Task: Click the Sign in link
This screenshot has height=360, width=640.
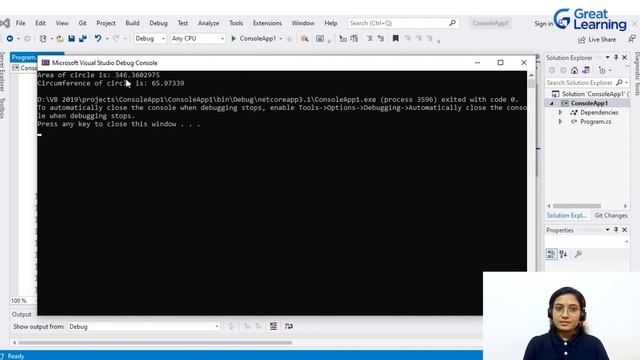Action: click(x=544, y=24)
